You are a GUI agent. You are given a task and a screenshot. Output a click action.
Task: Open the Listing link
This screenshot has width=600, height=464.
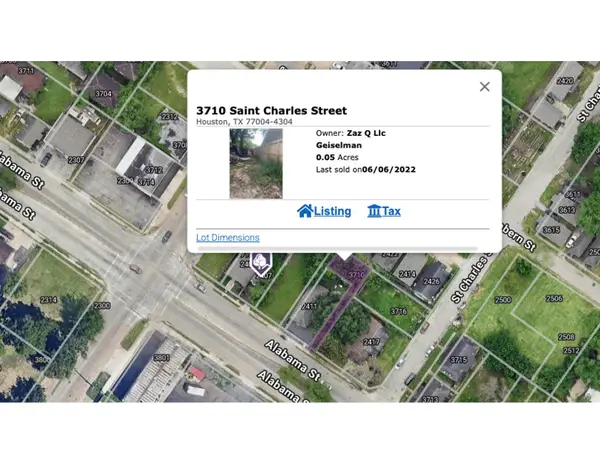tap(332, 212)
